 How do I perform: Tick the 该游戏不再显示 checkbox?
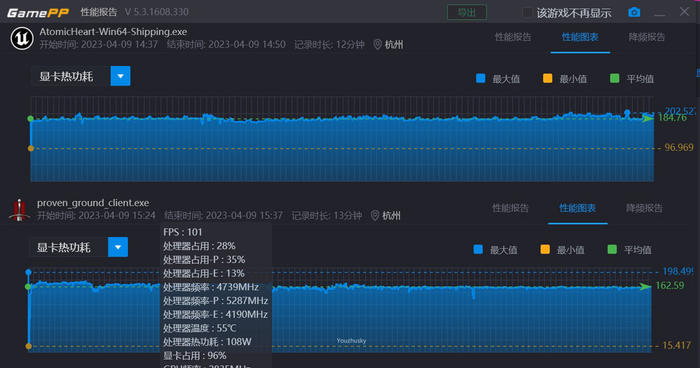coord(527,13)
